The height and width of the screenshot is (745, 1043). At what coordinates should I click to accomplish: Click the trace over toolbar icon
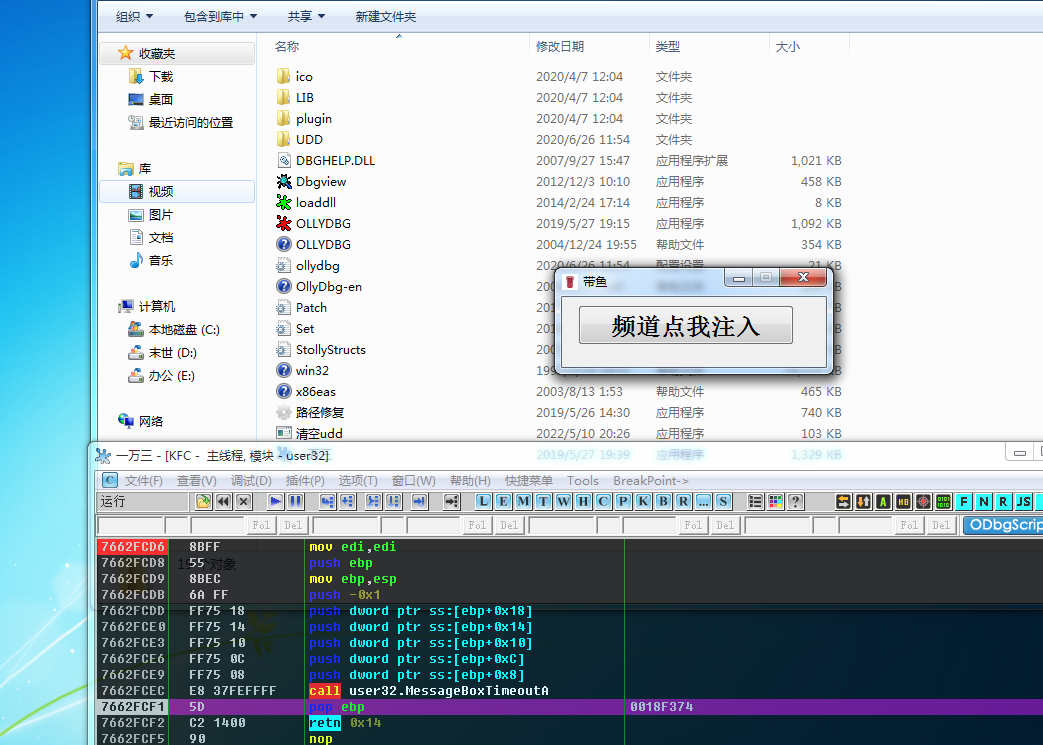(393, 501)
